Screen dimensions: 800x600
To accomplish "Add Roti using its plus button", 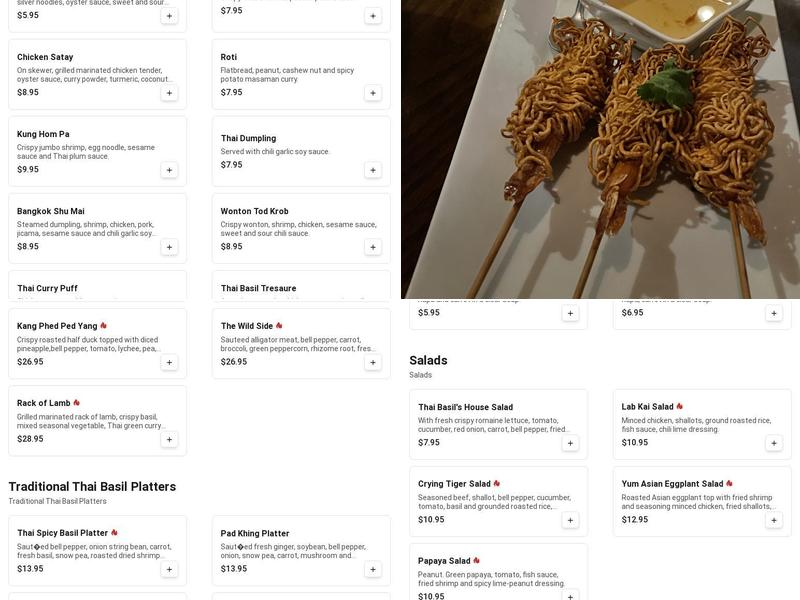I will (x=373, y=93).
